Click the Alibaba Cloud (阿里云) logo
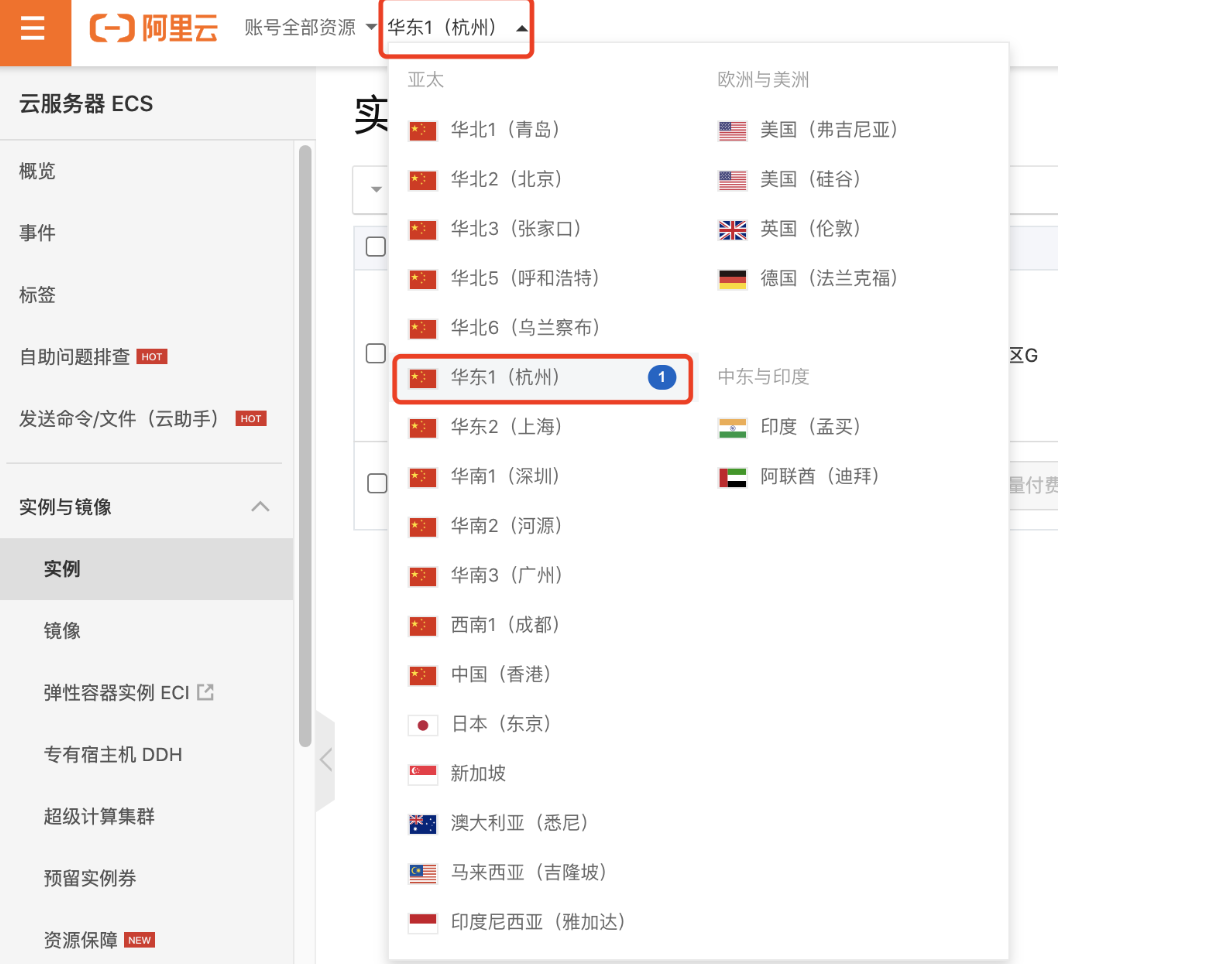 [x=153, y=28]
